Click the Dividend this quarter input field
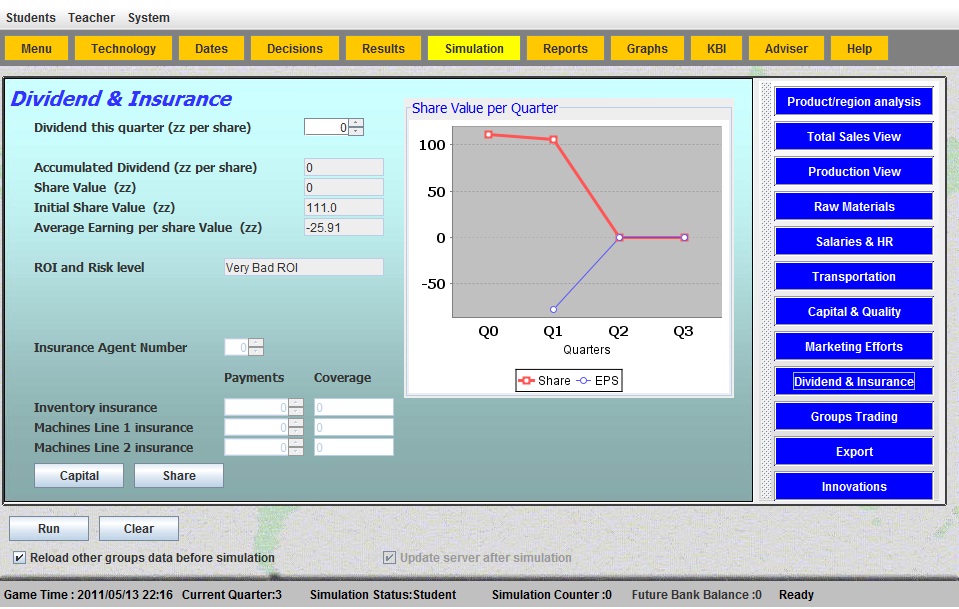Screen dimensions: 959x609 click(x=326, y=127)
